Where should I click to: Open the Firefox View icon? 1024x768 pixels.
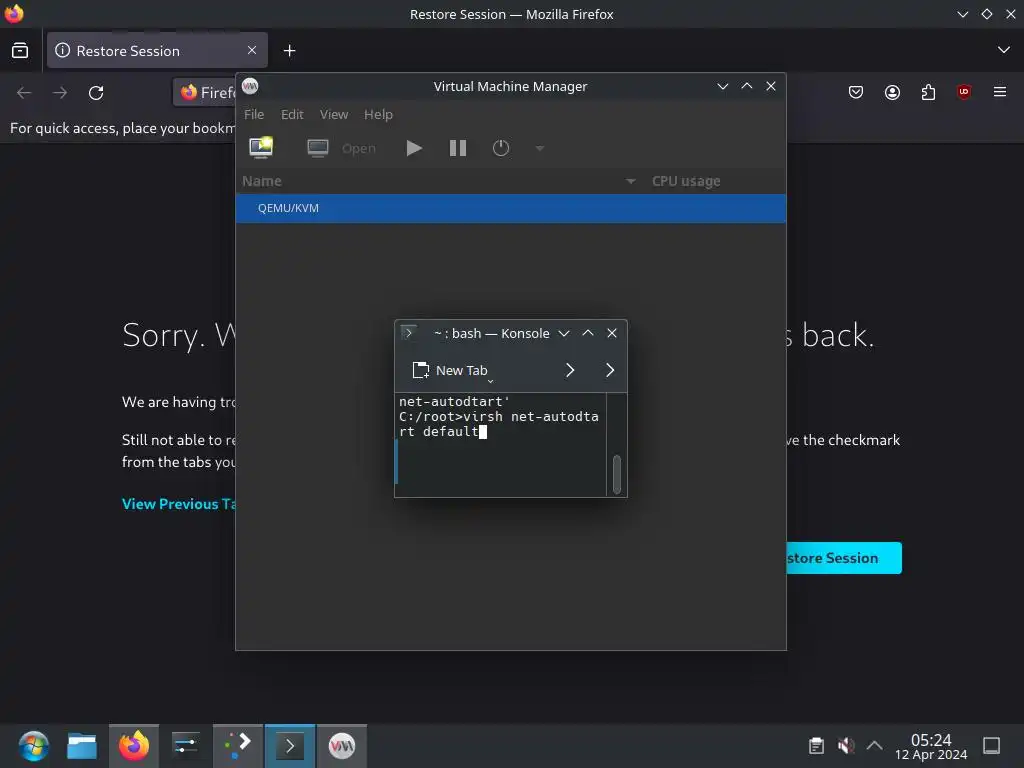20,50
